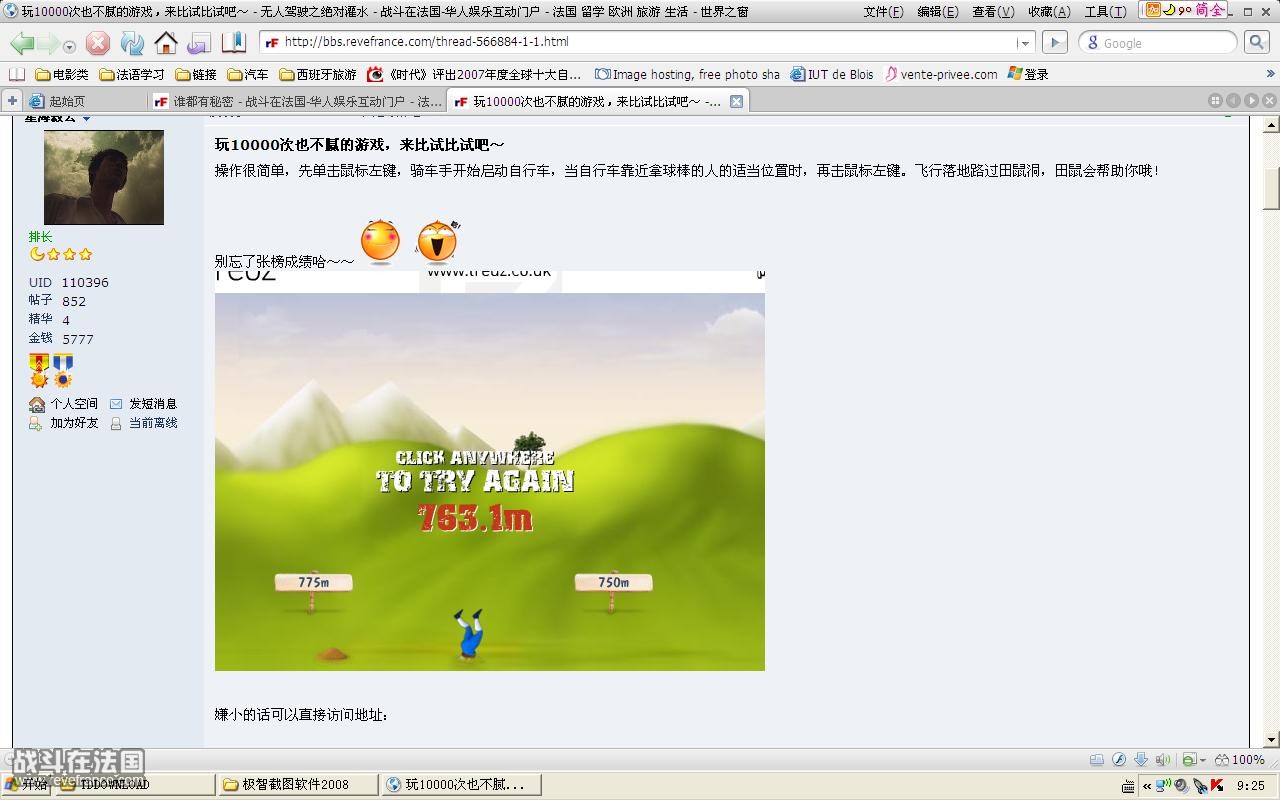Open the 西班牙旅游 bookmark folder
Viewport: 1280px width, 800px height.
(x=318, y=74)
